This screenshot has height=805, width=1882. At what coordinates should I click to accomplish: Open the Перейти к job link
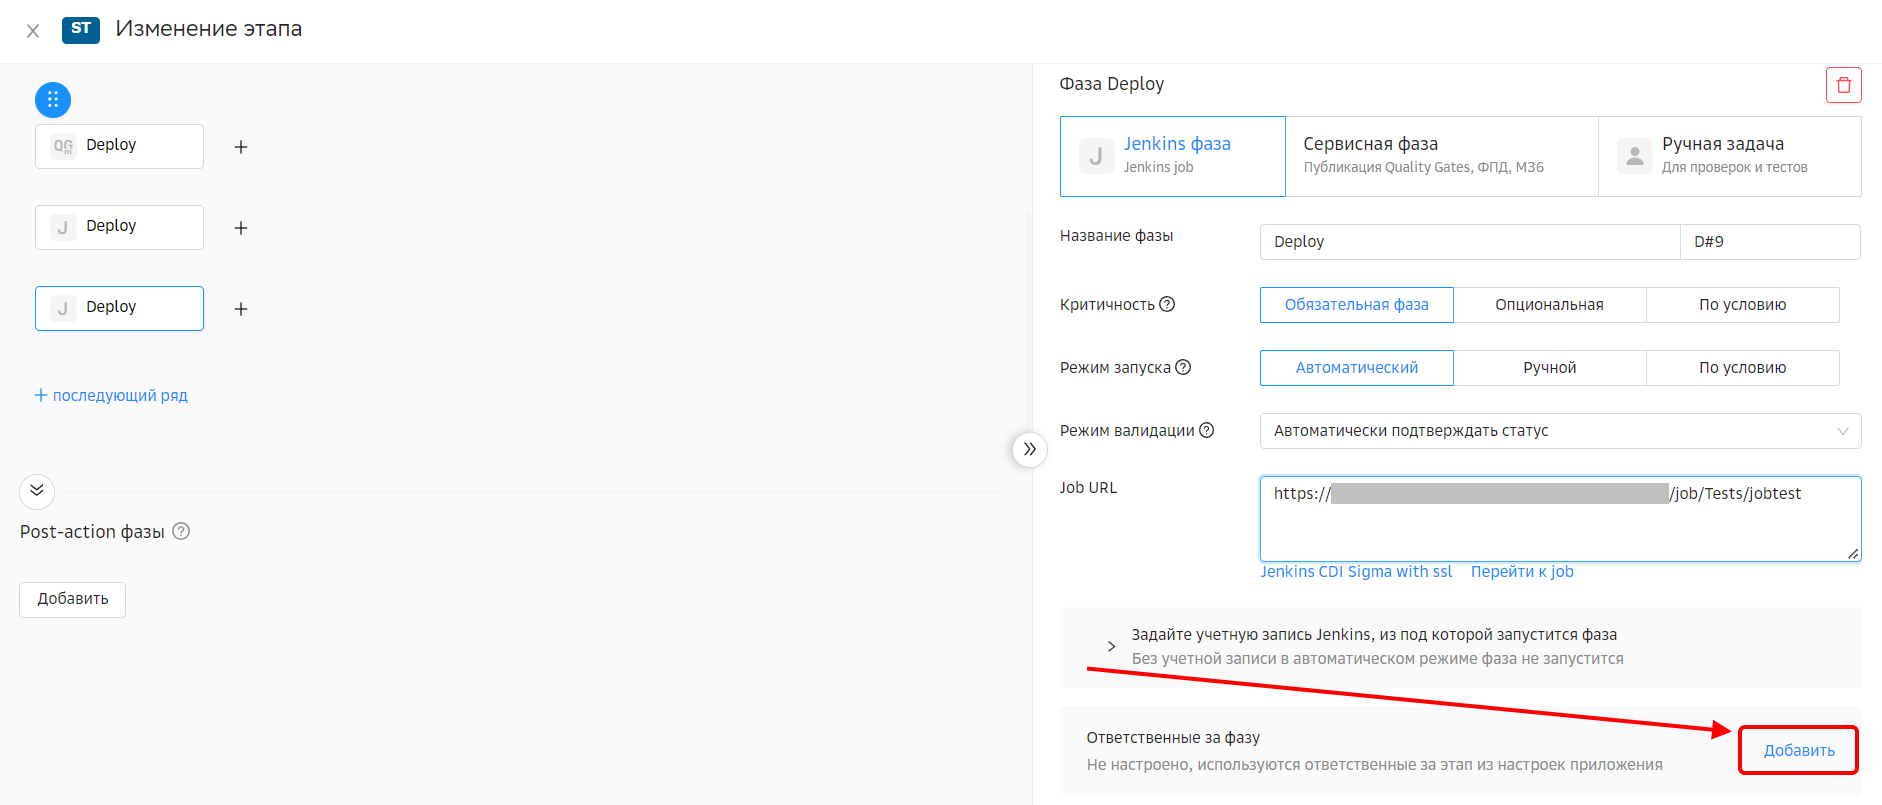(x=1521, y=572)
